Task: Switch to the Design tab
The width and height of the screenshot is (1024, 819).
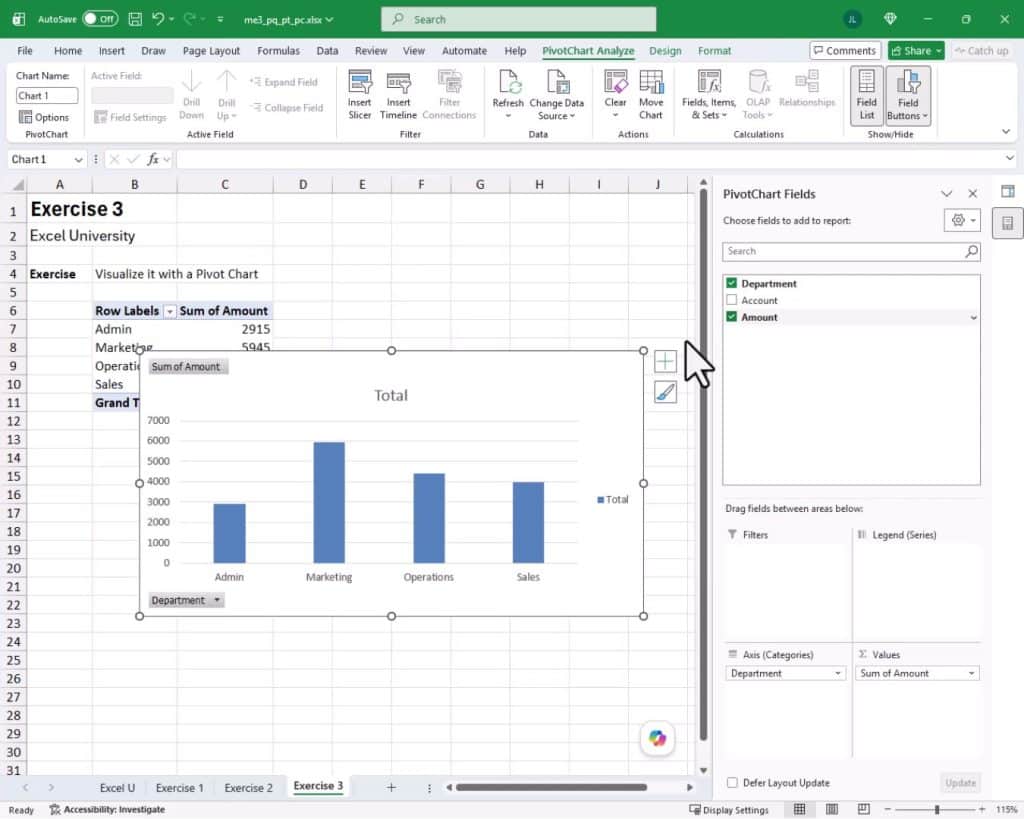Action: (665, 50)
